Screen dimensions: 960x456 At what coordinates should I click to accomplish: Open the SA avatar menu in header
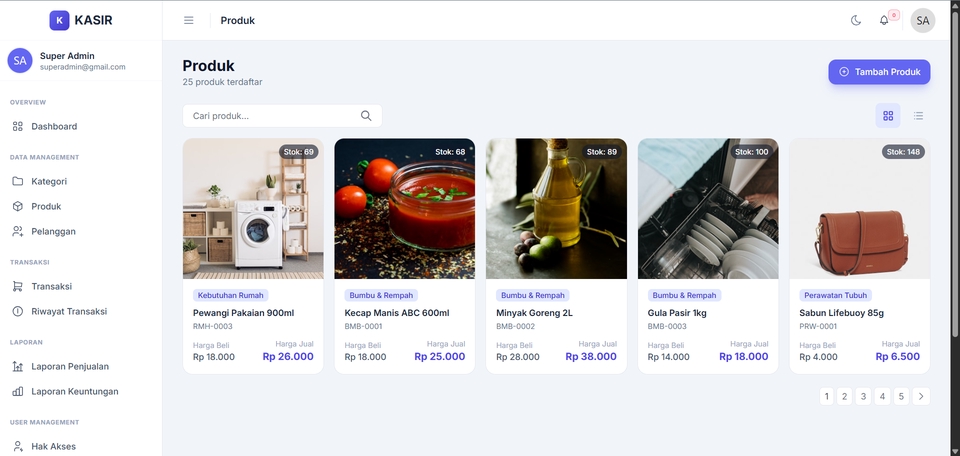click(x=923, y=20)
